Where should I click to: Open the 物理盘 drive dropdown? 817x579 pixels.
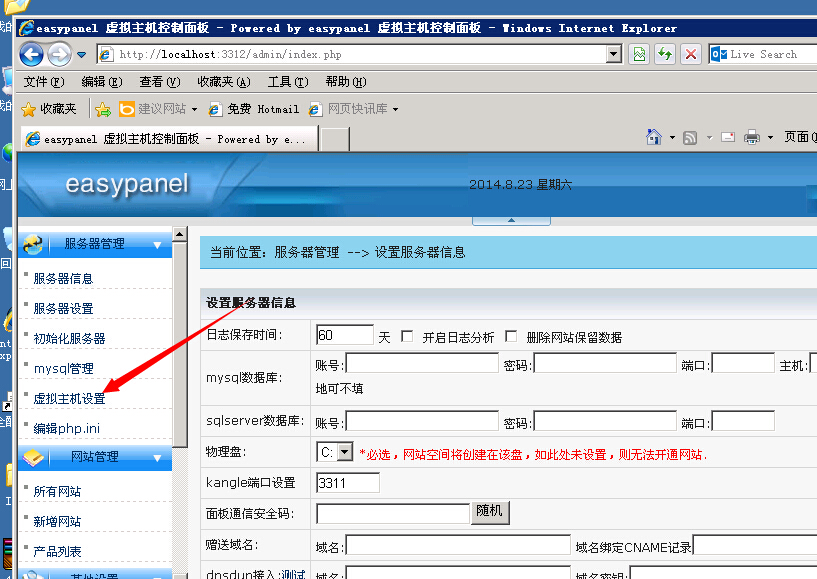[x=335, y=452]
